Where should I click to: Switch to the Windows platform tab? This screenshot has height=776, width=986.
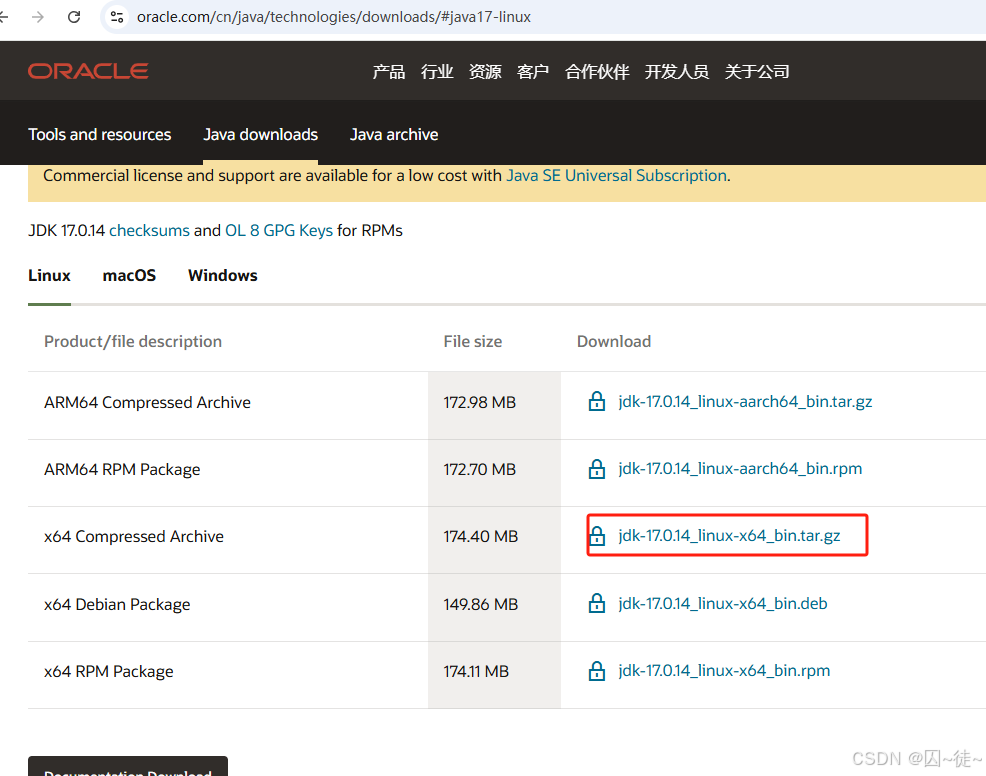(x=223, y=275)
